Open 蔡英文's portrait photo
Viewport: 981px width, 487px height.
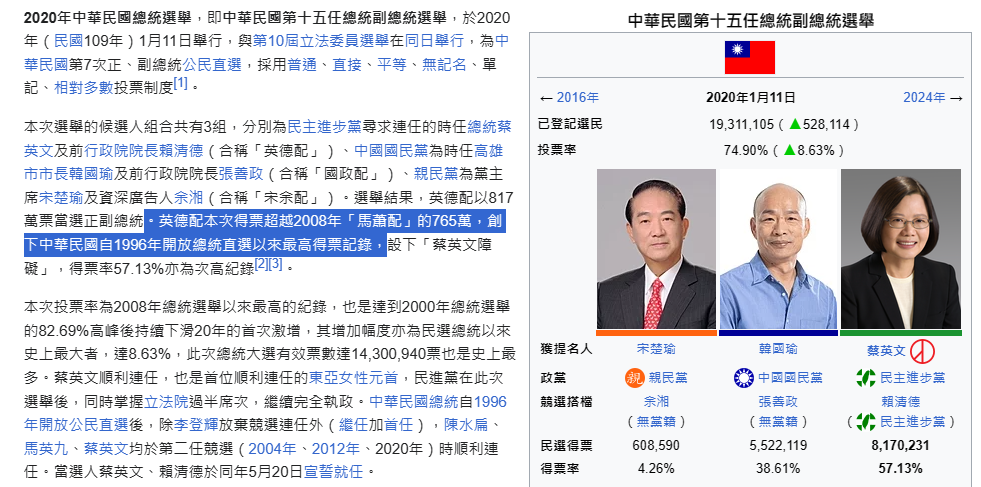click(x=900, y=249)
